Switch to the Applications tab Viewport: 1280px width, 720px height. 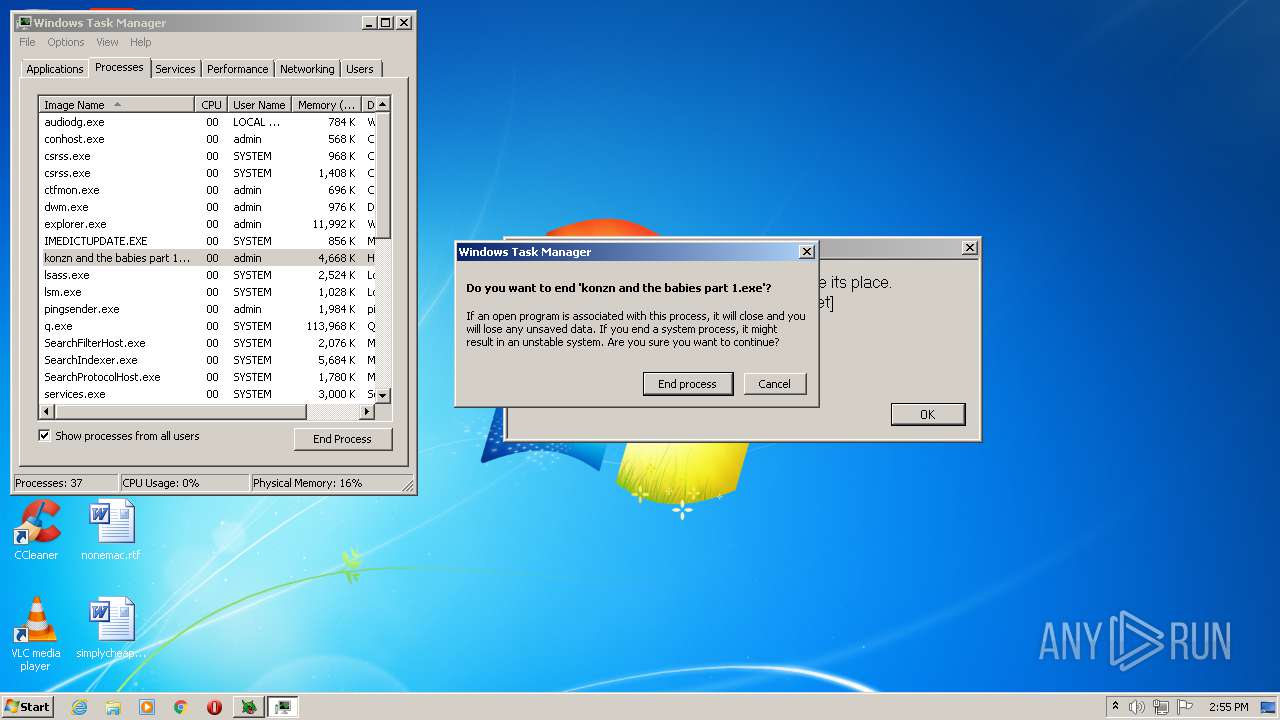pyautogui.click(x=54, y=69)
